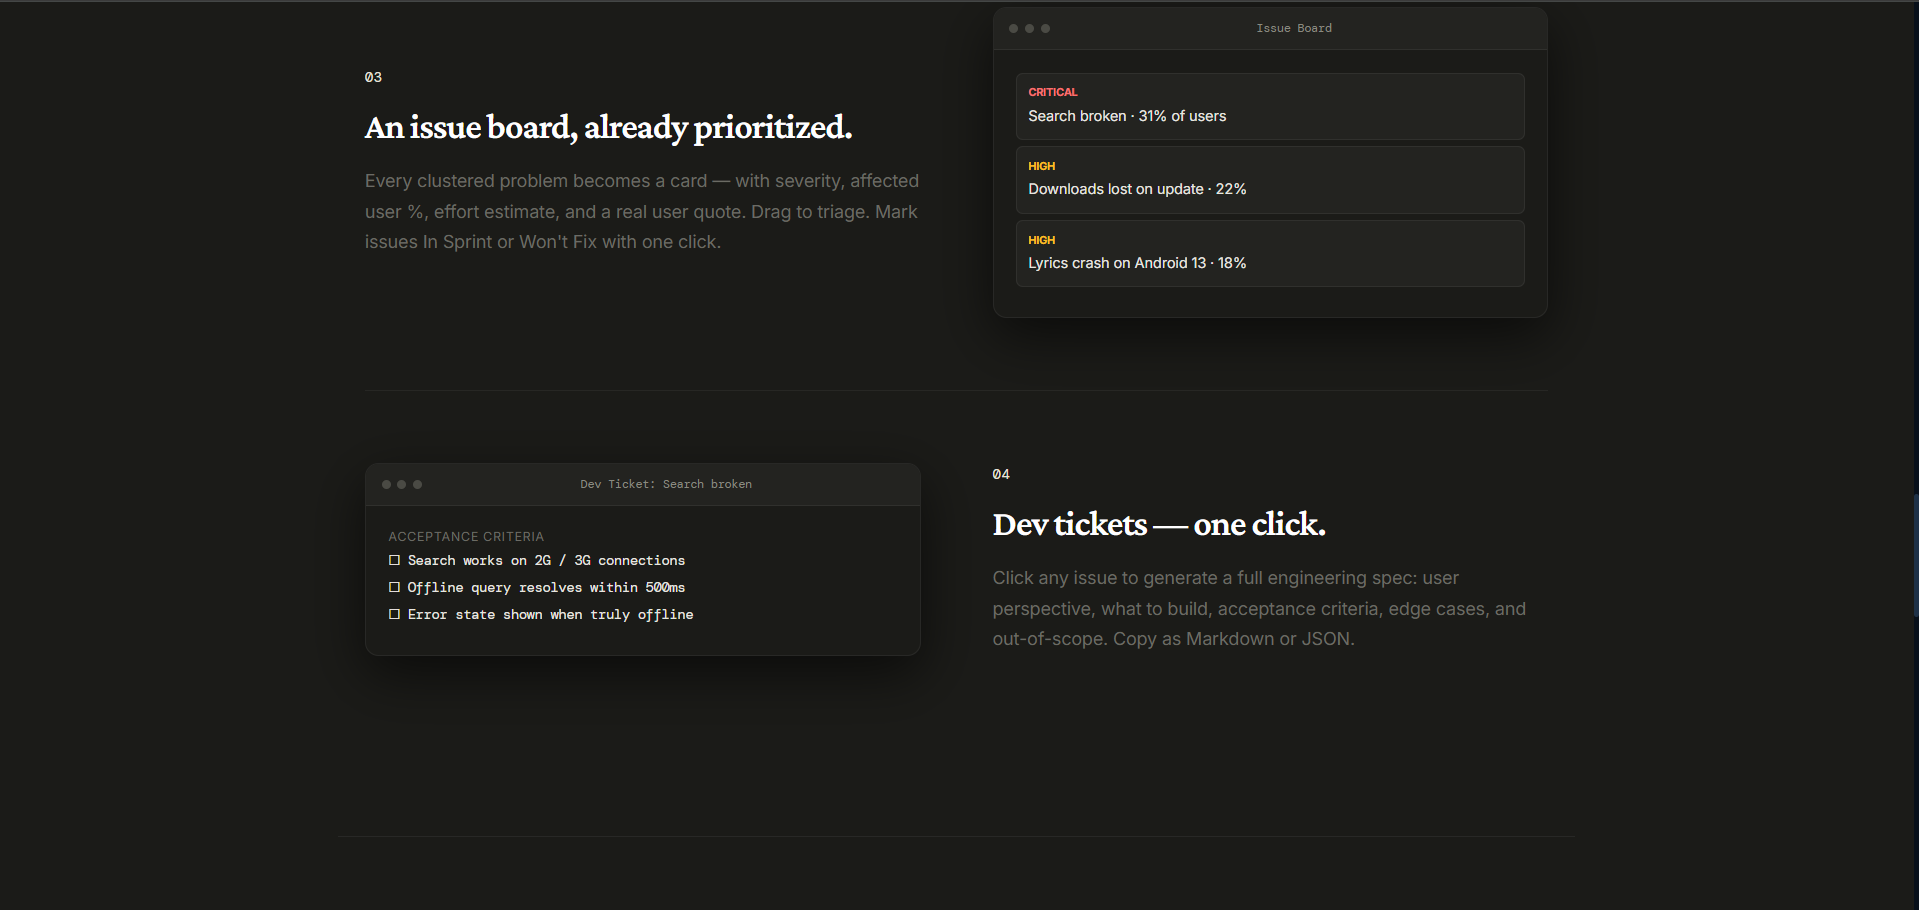1919x910 pixels.
Task: Click the middle dot in Dev Ticket title bar
Action: click(402, 485)
